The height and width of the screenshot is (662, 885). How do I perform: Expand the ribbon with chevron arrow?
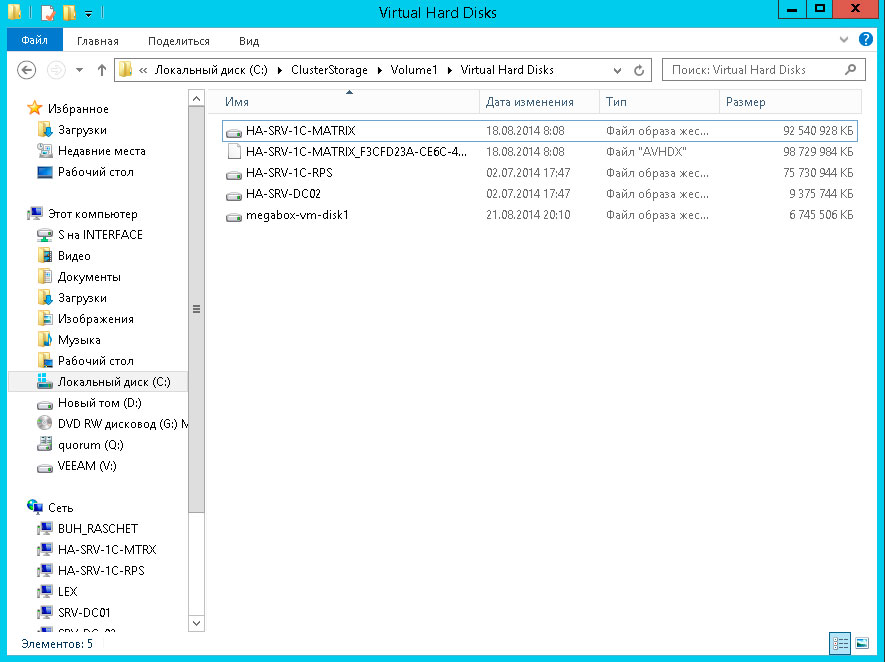[845, 40]
